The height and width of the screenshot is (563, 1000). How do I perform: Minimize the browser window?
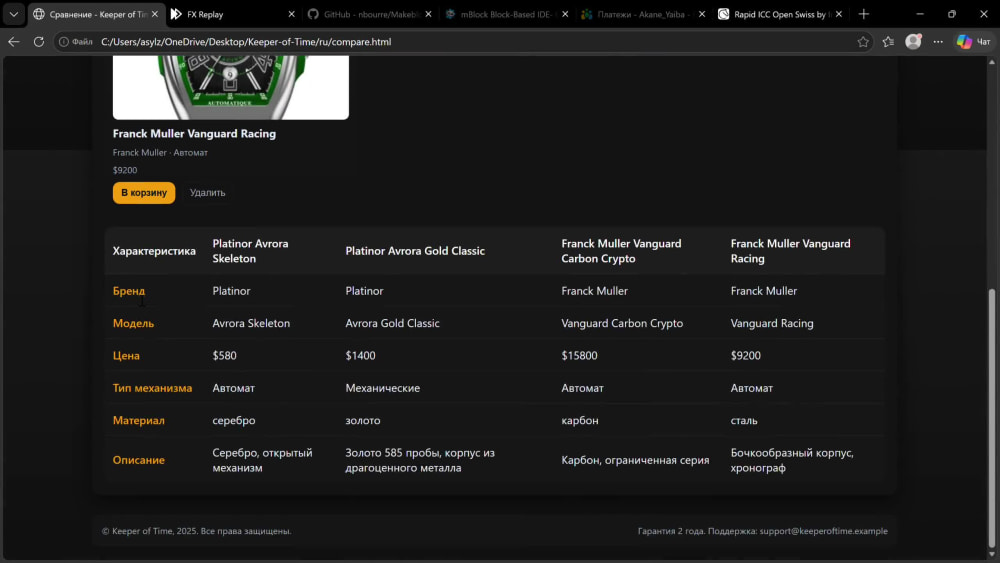click(x=920, y=14)
